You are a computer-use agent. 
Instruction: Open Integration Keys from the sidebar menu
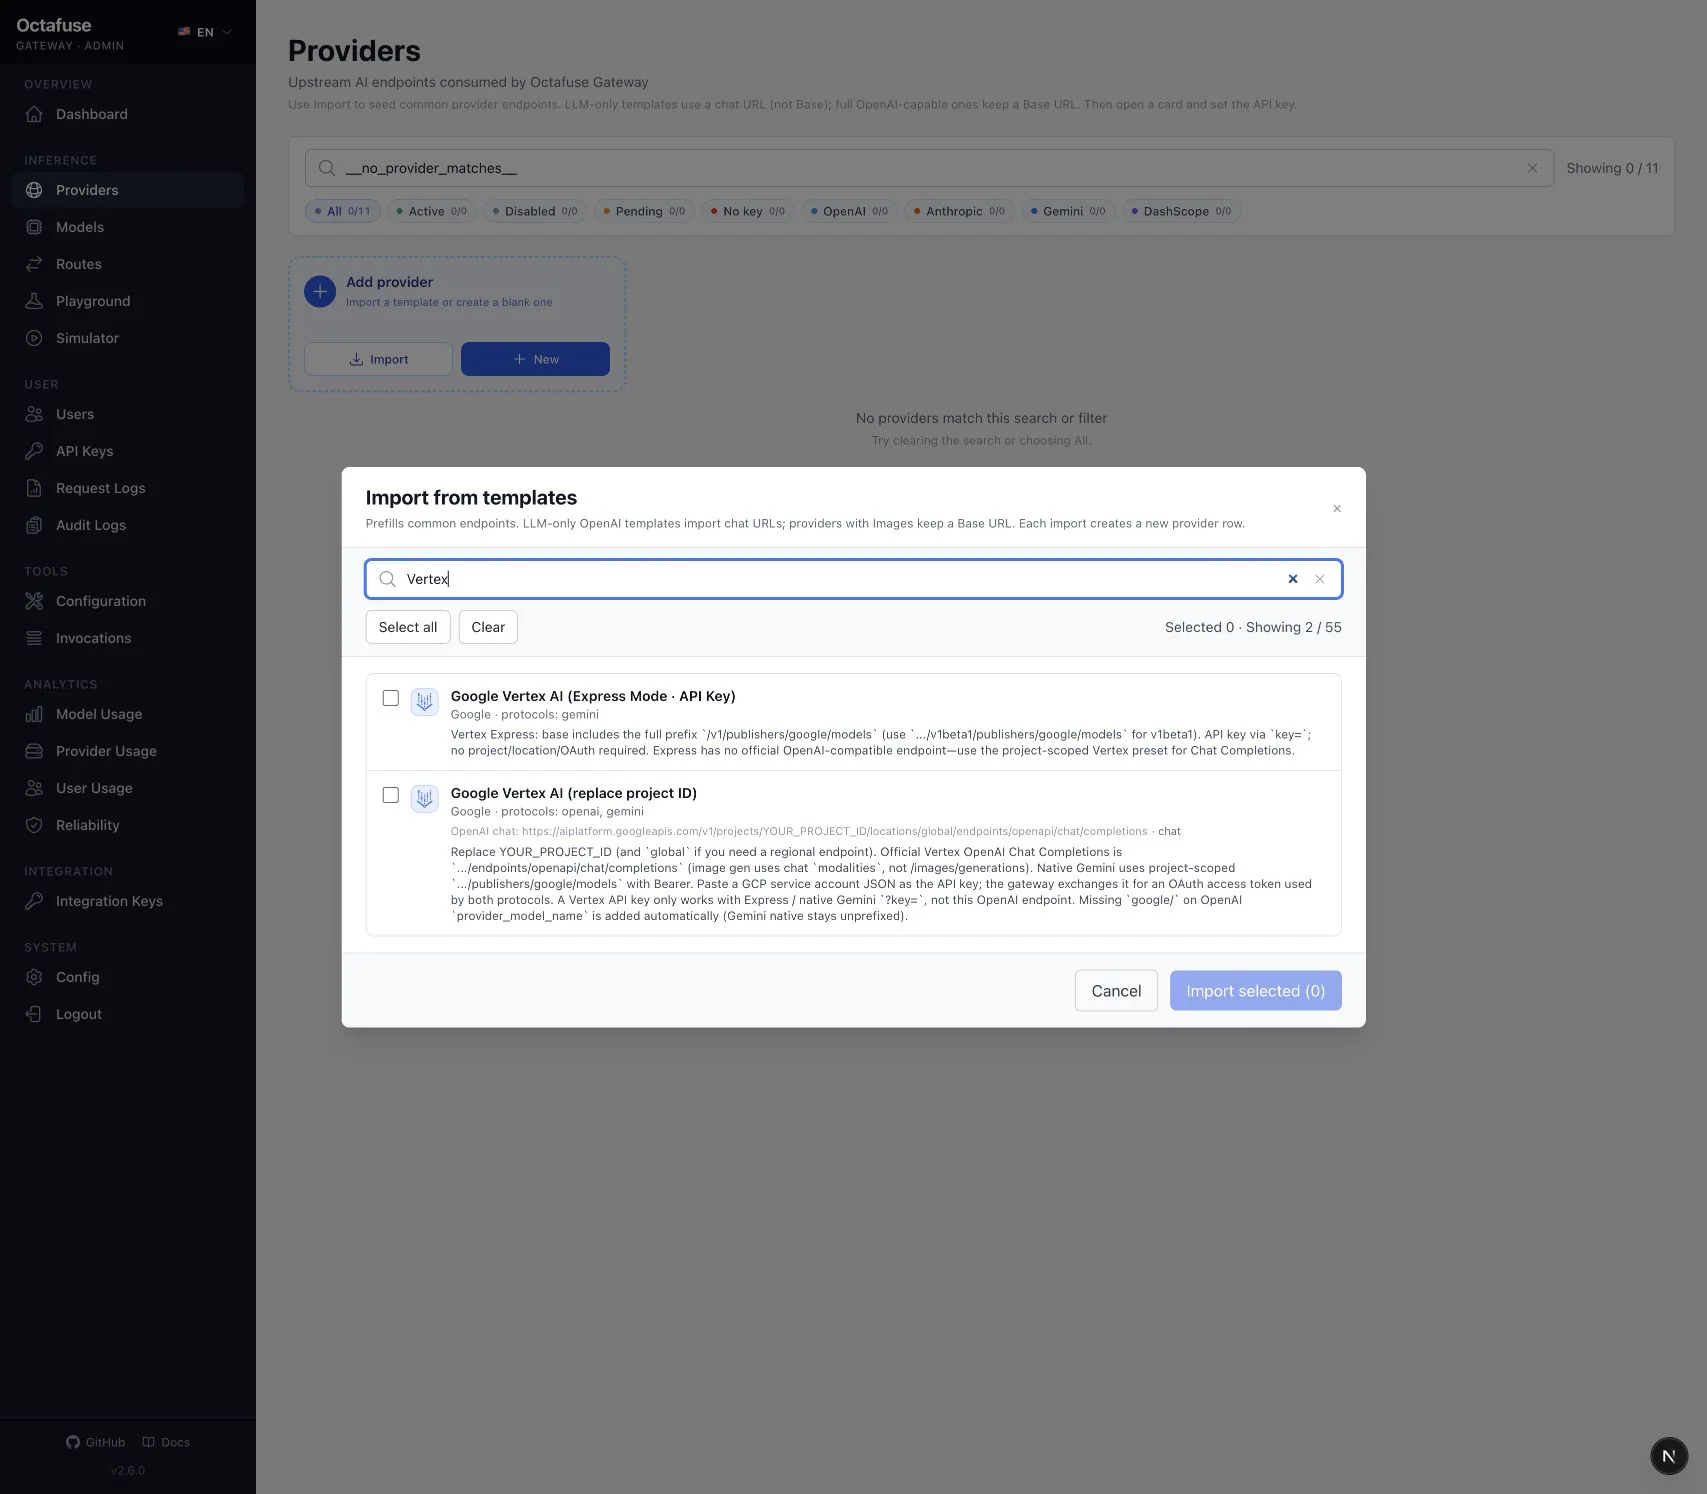[128, 901]
